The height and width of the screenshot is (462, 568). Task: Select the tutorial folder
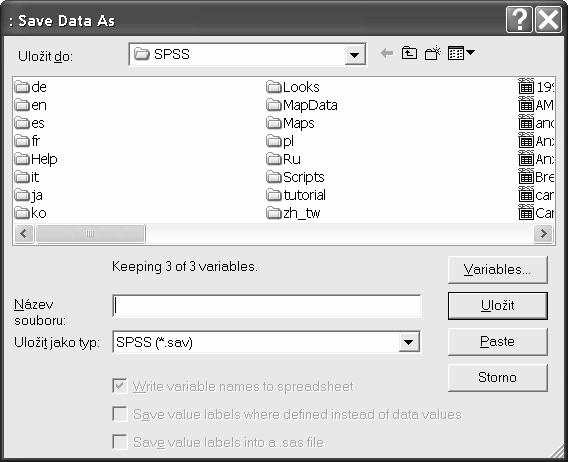click(x=296, y=195)
